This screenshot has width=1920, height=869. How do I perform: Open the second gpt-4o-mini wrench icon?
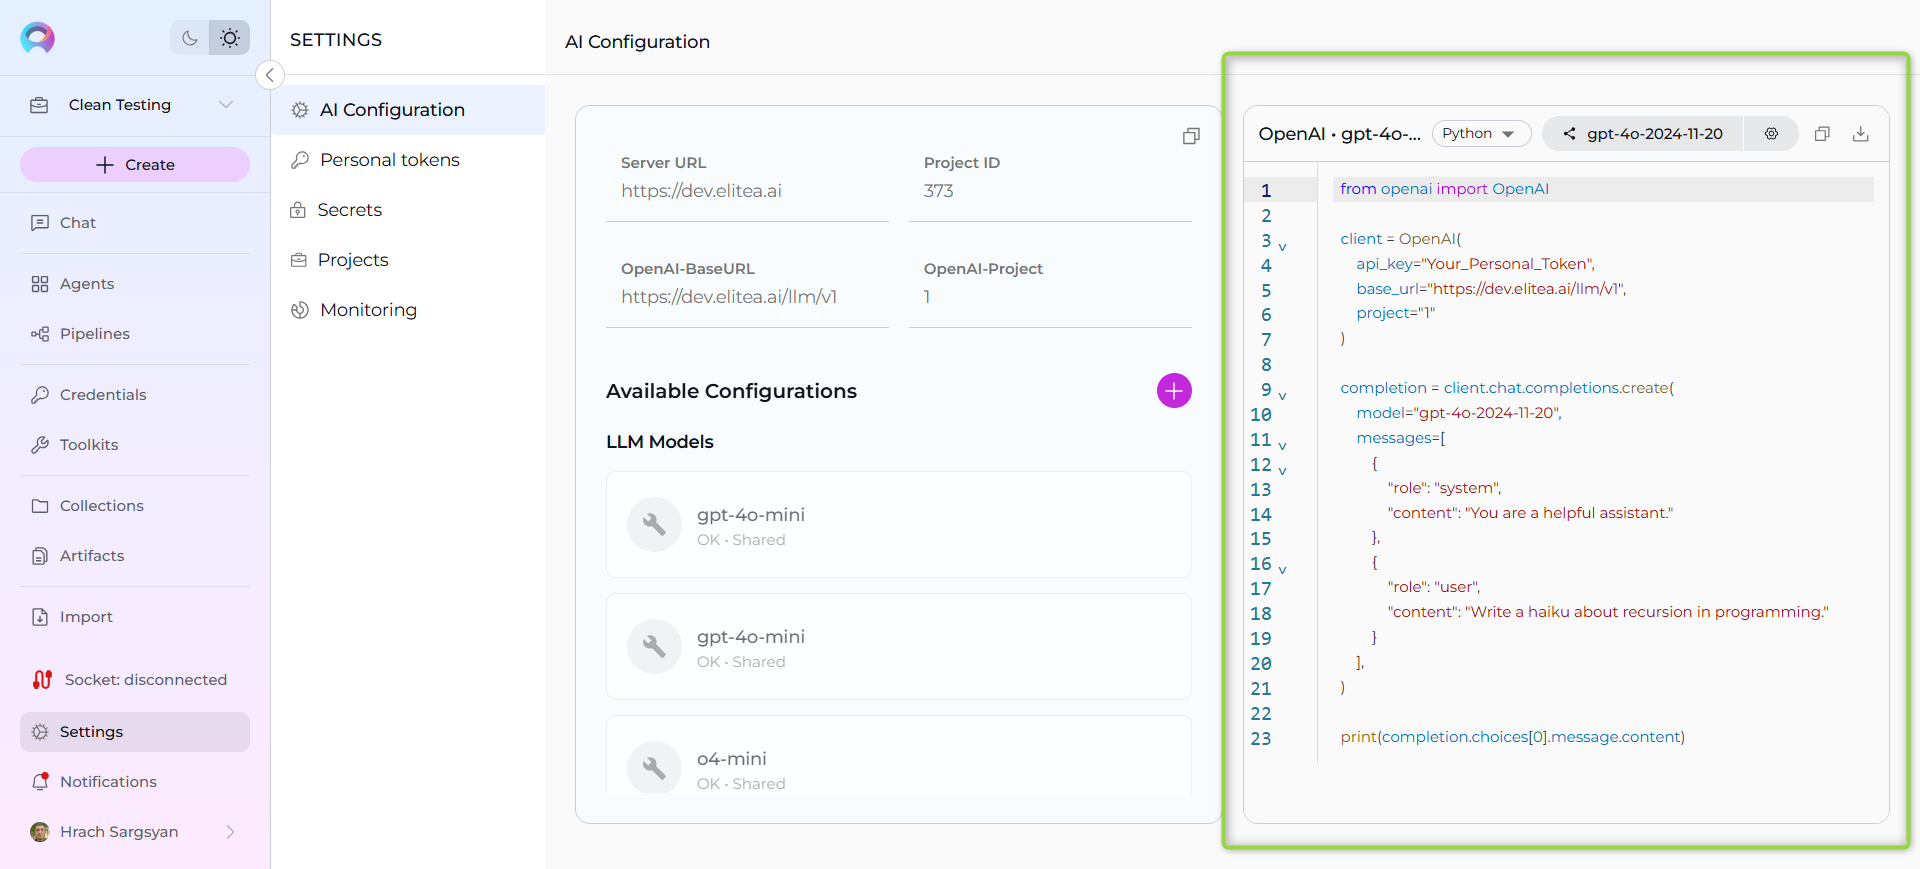click(x=654, y=647)
